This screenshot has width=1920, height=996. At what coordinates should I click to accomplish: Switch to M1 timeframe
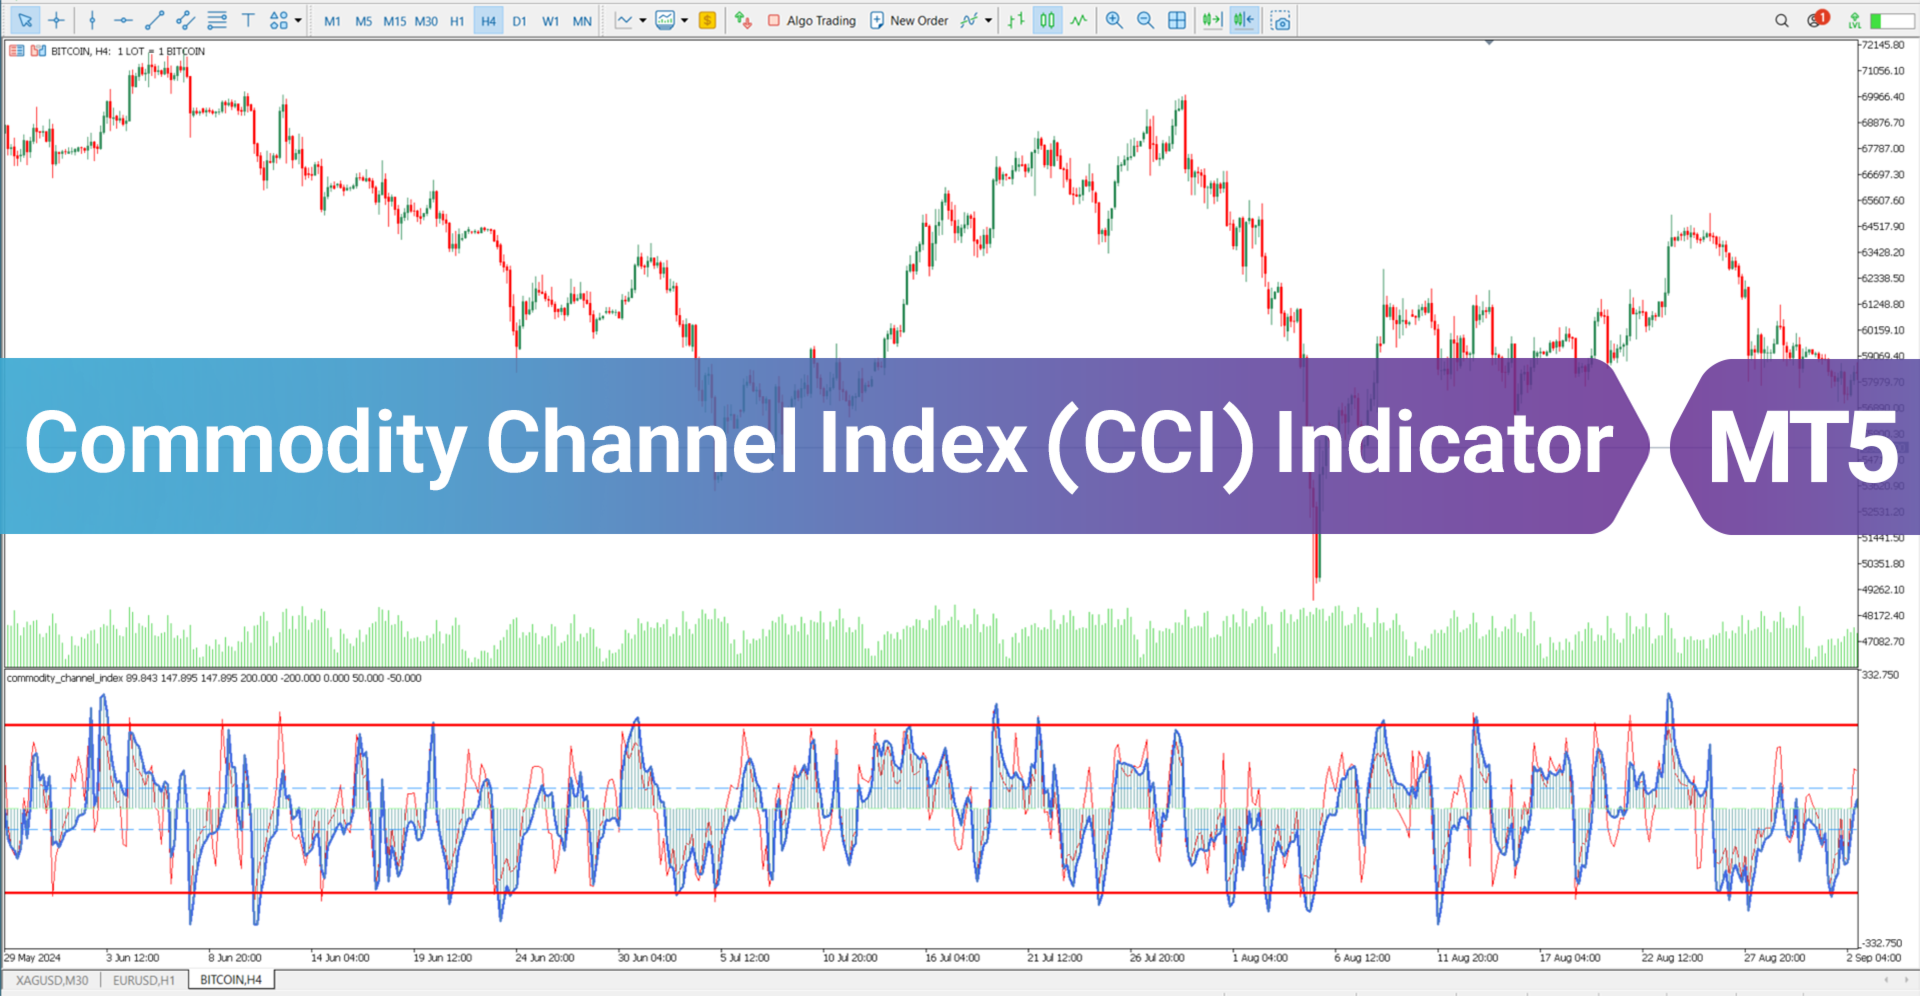(332, 21)
